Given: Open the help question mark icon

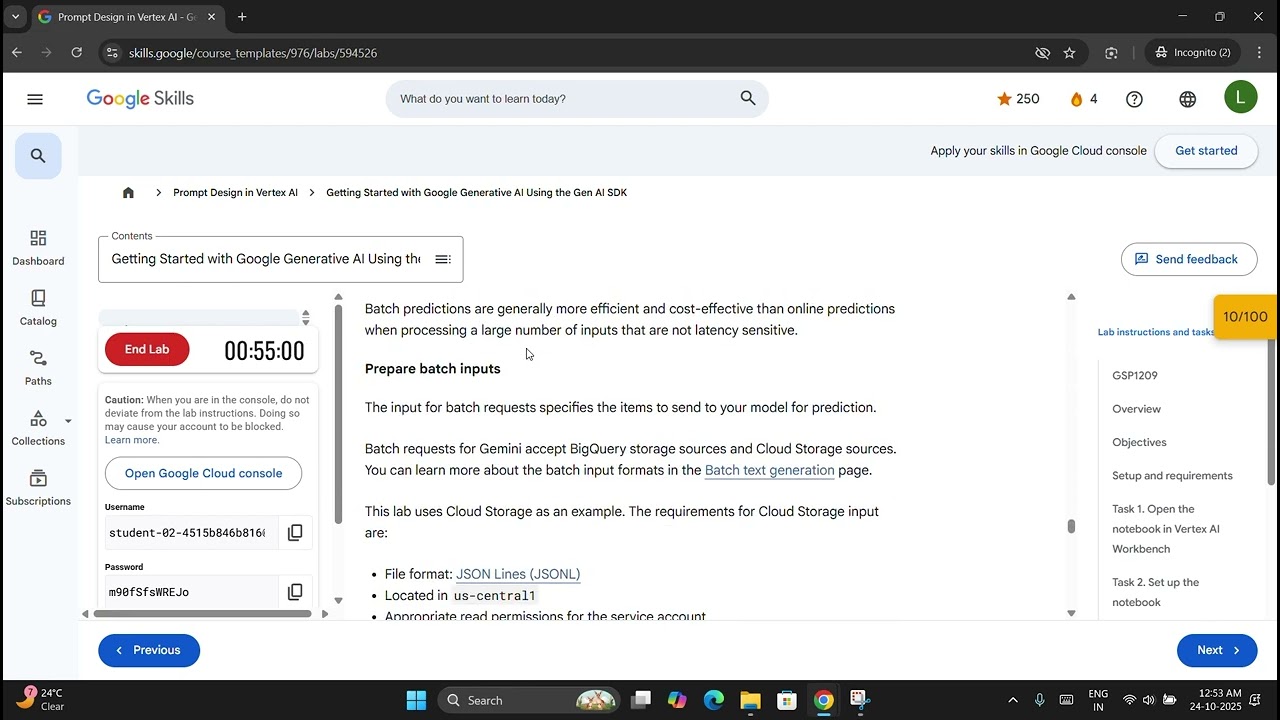Looking at the screenshot, I should (1134, 99).
